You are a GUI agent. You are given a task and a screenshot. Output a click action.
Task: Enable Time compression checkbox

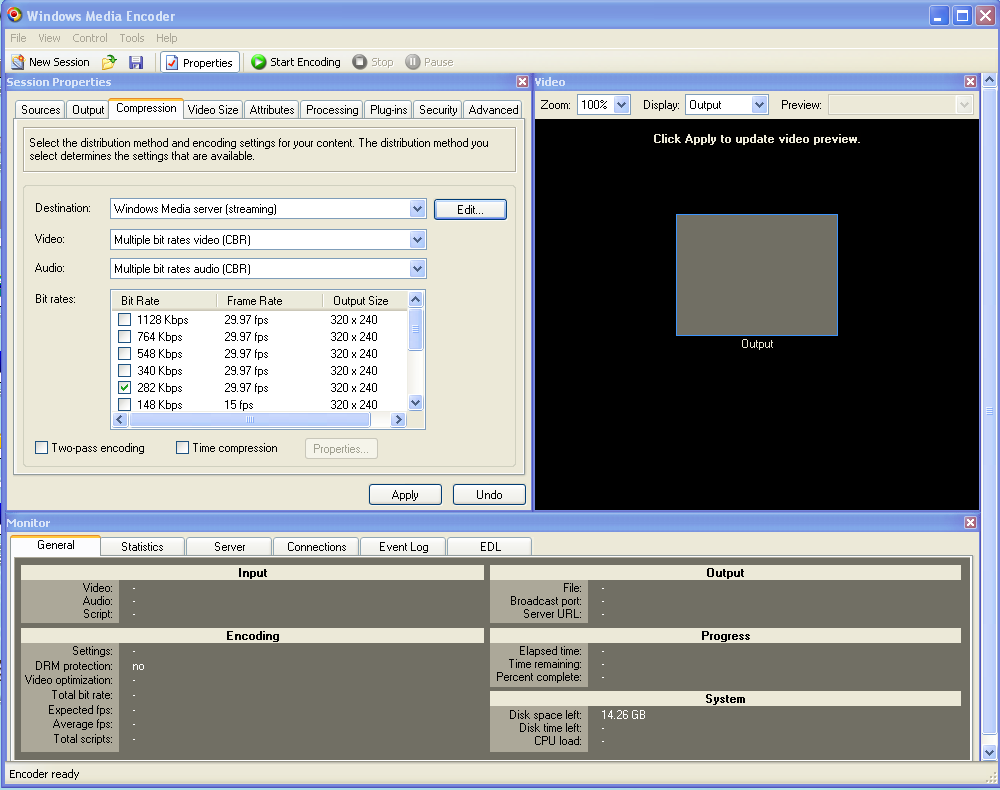(182, 448)
